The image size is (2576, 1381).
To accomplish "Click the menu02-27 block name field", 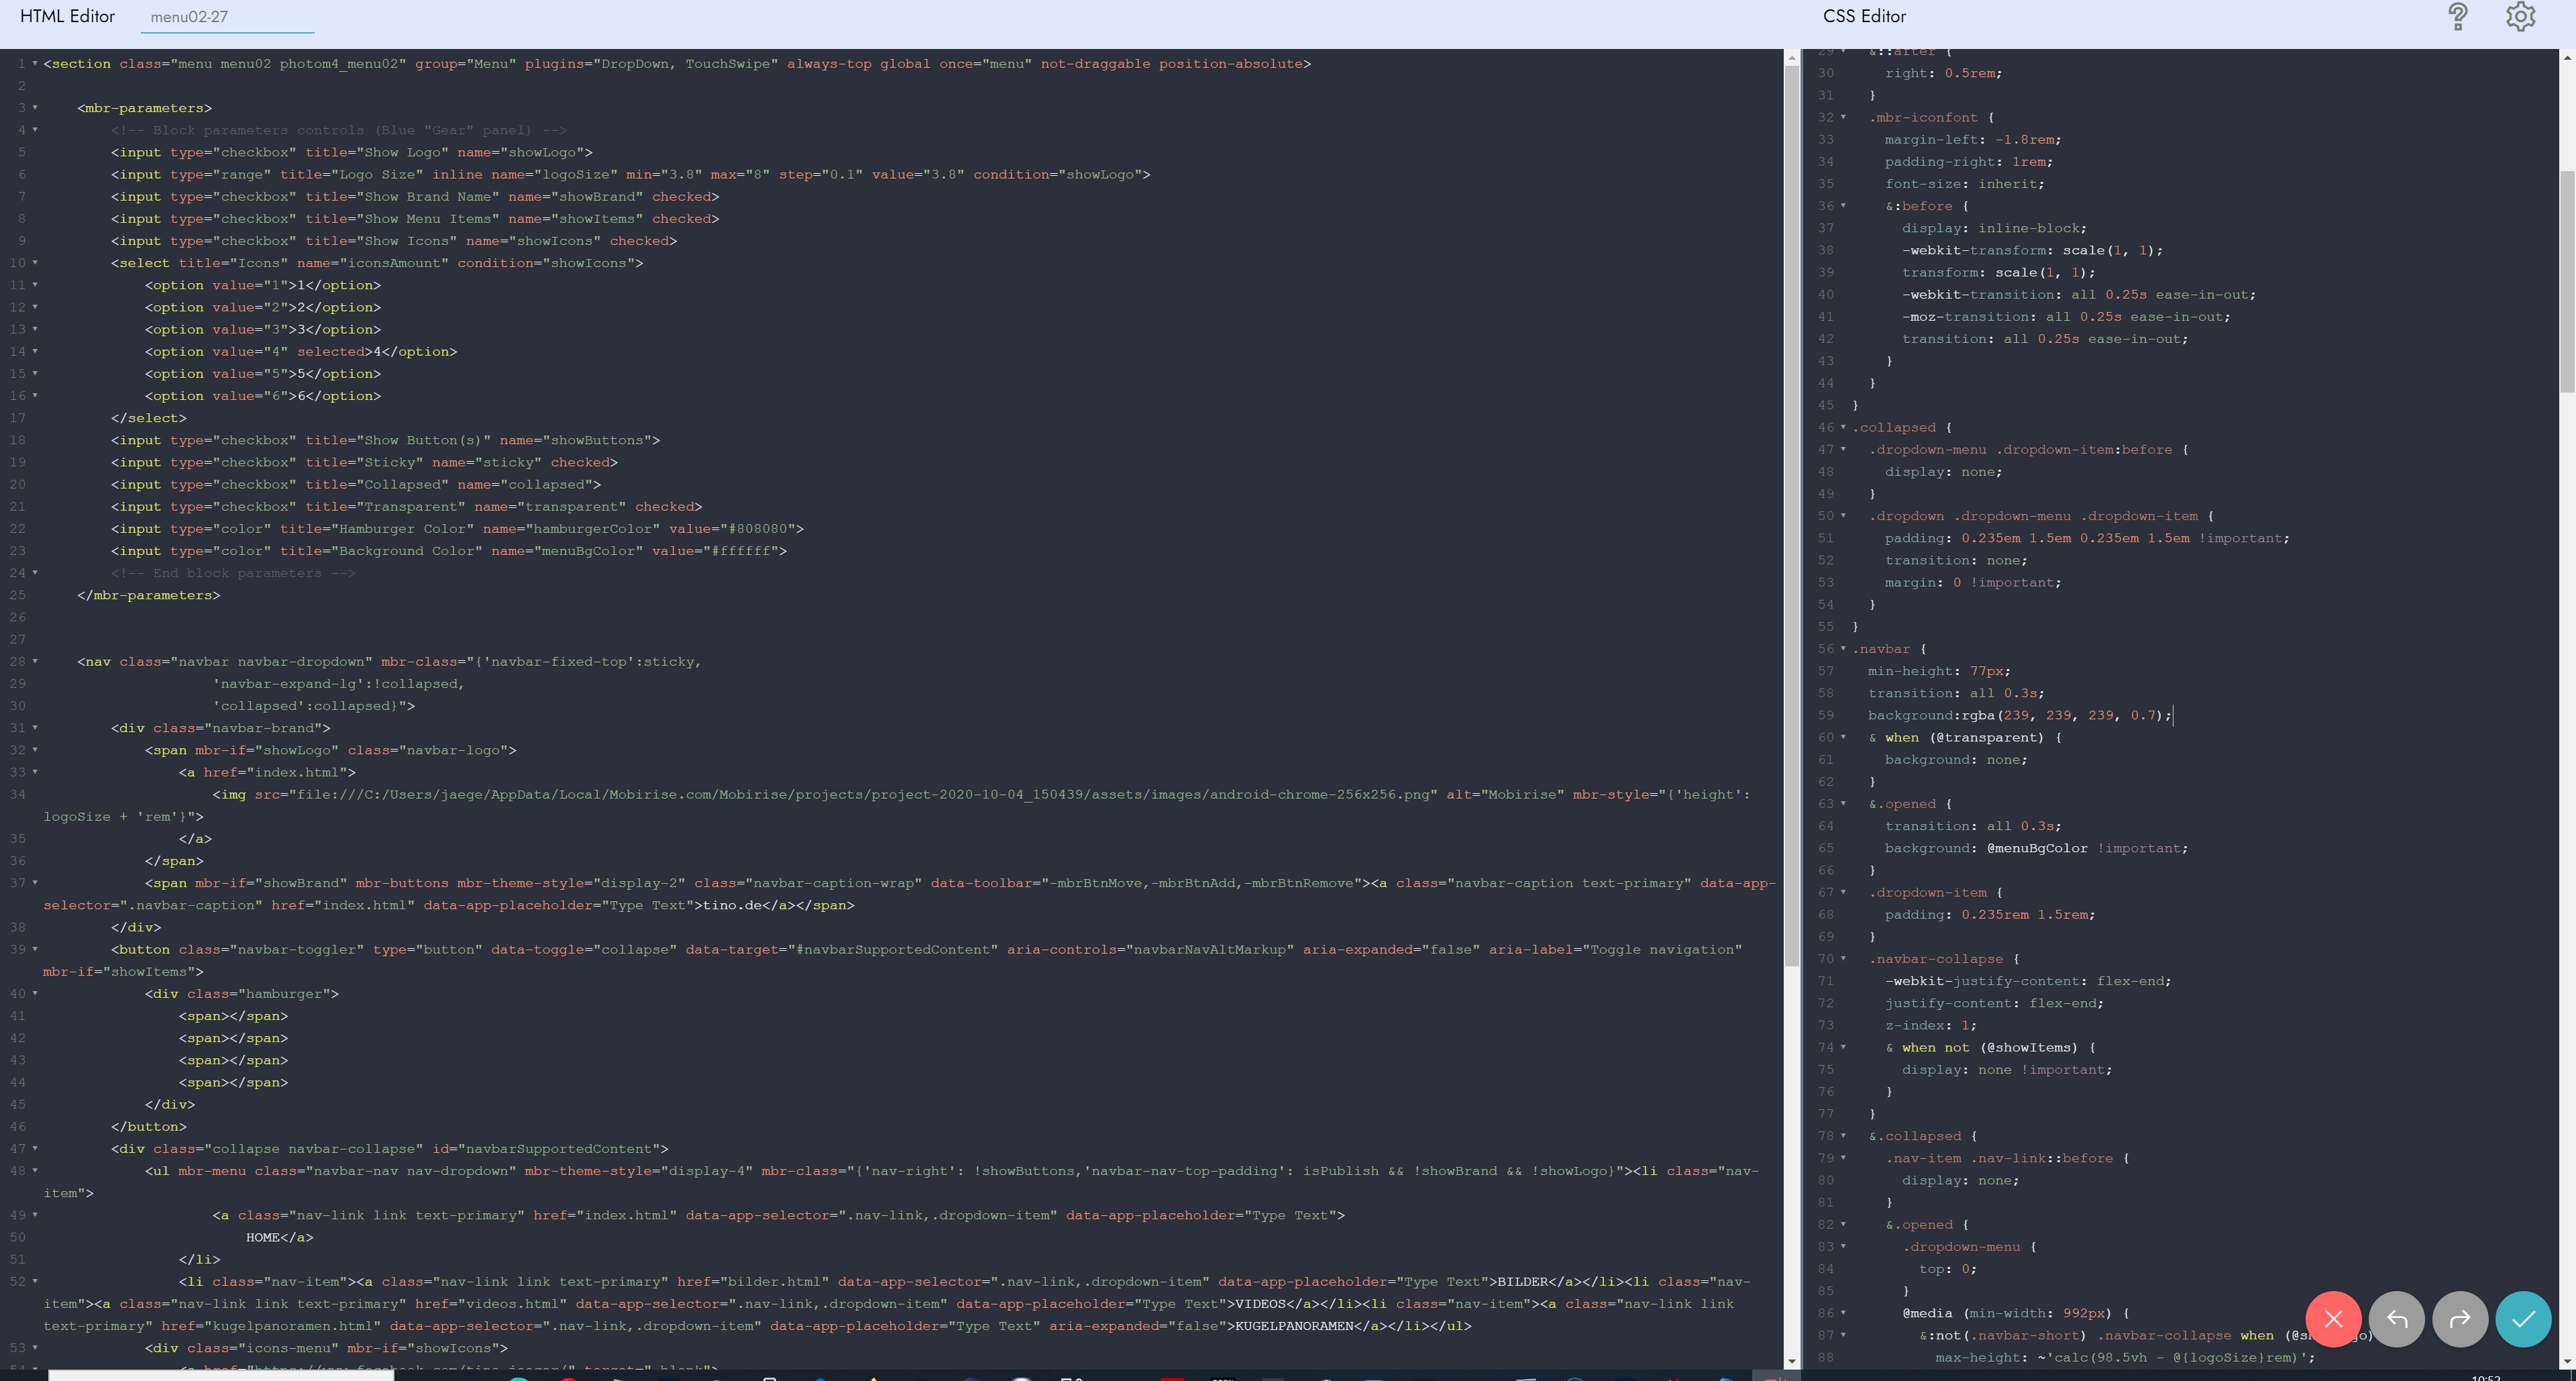I will (227, 17).
